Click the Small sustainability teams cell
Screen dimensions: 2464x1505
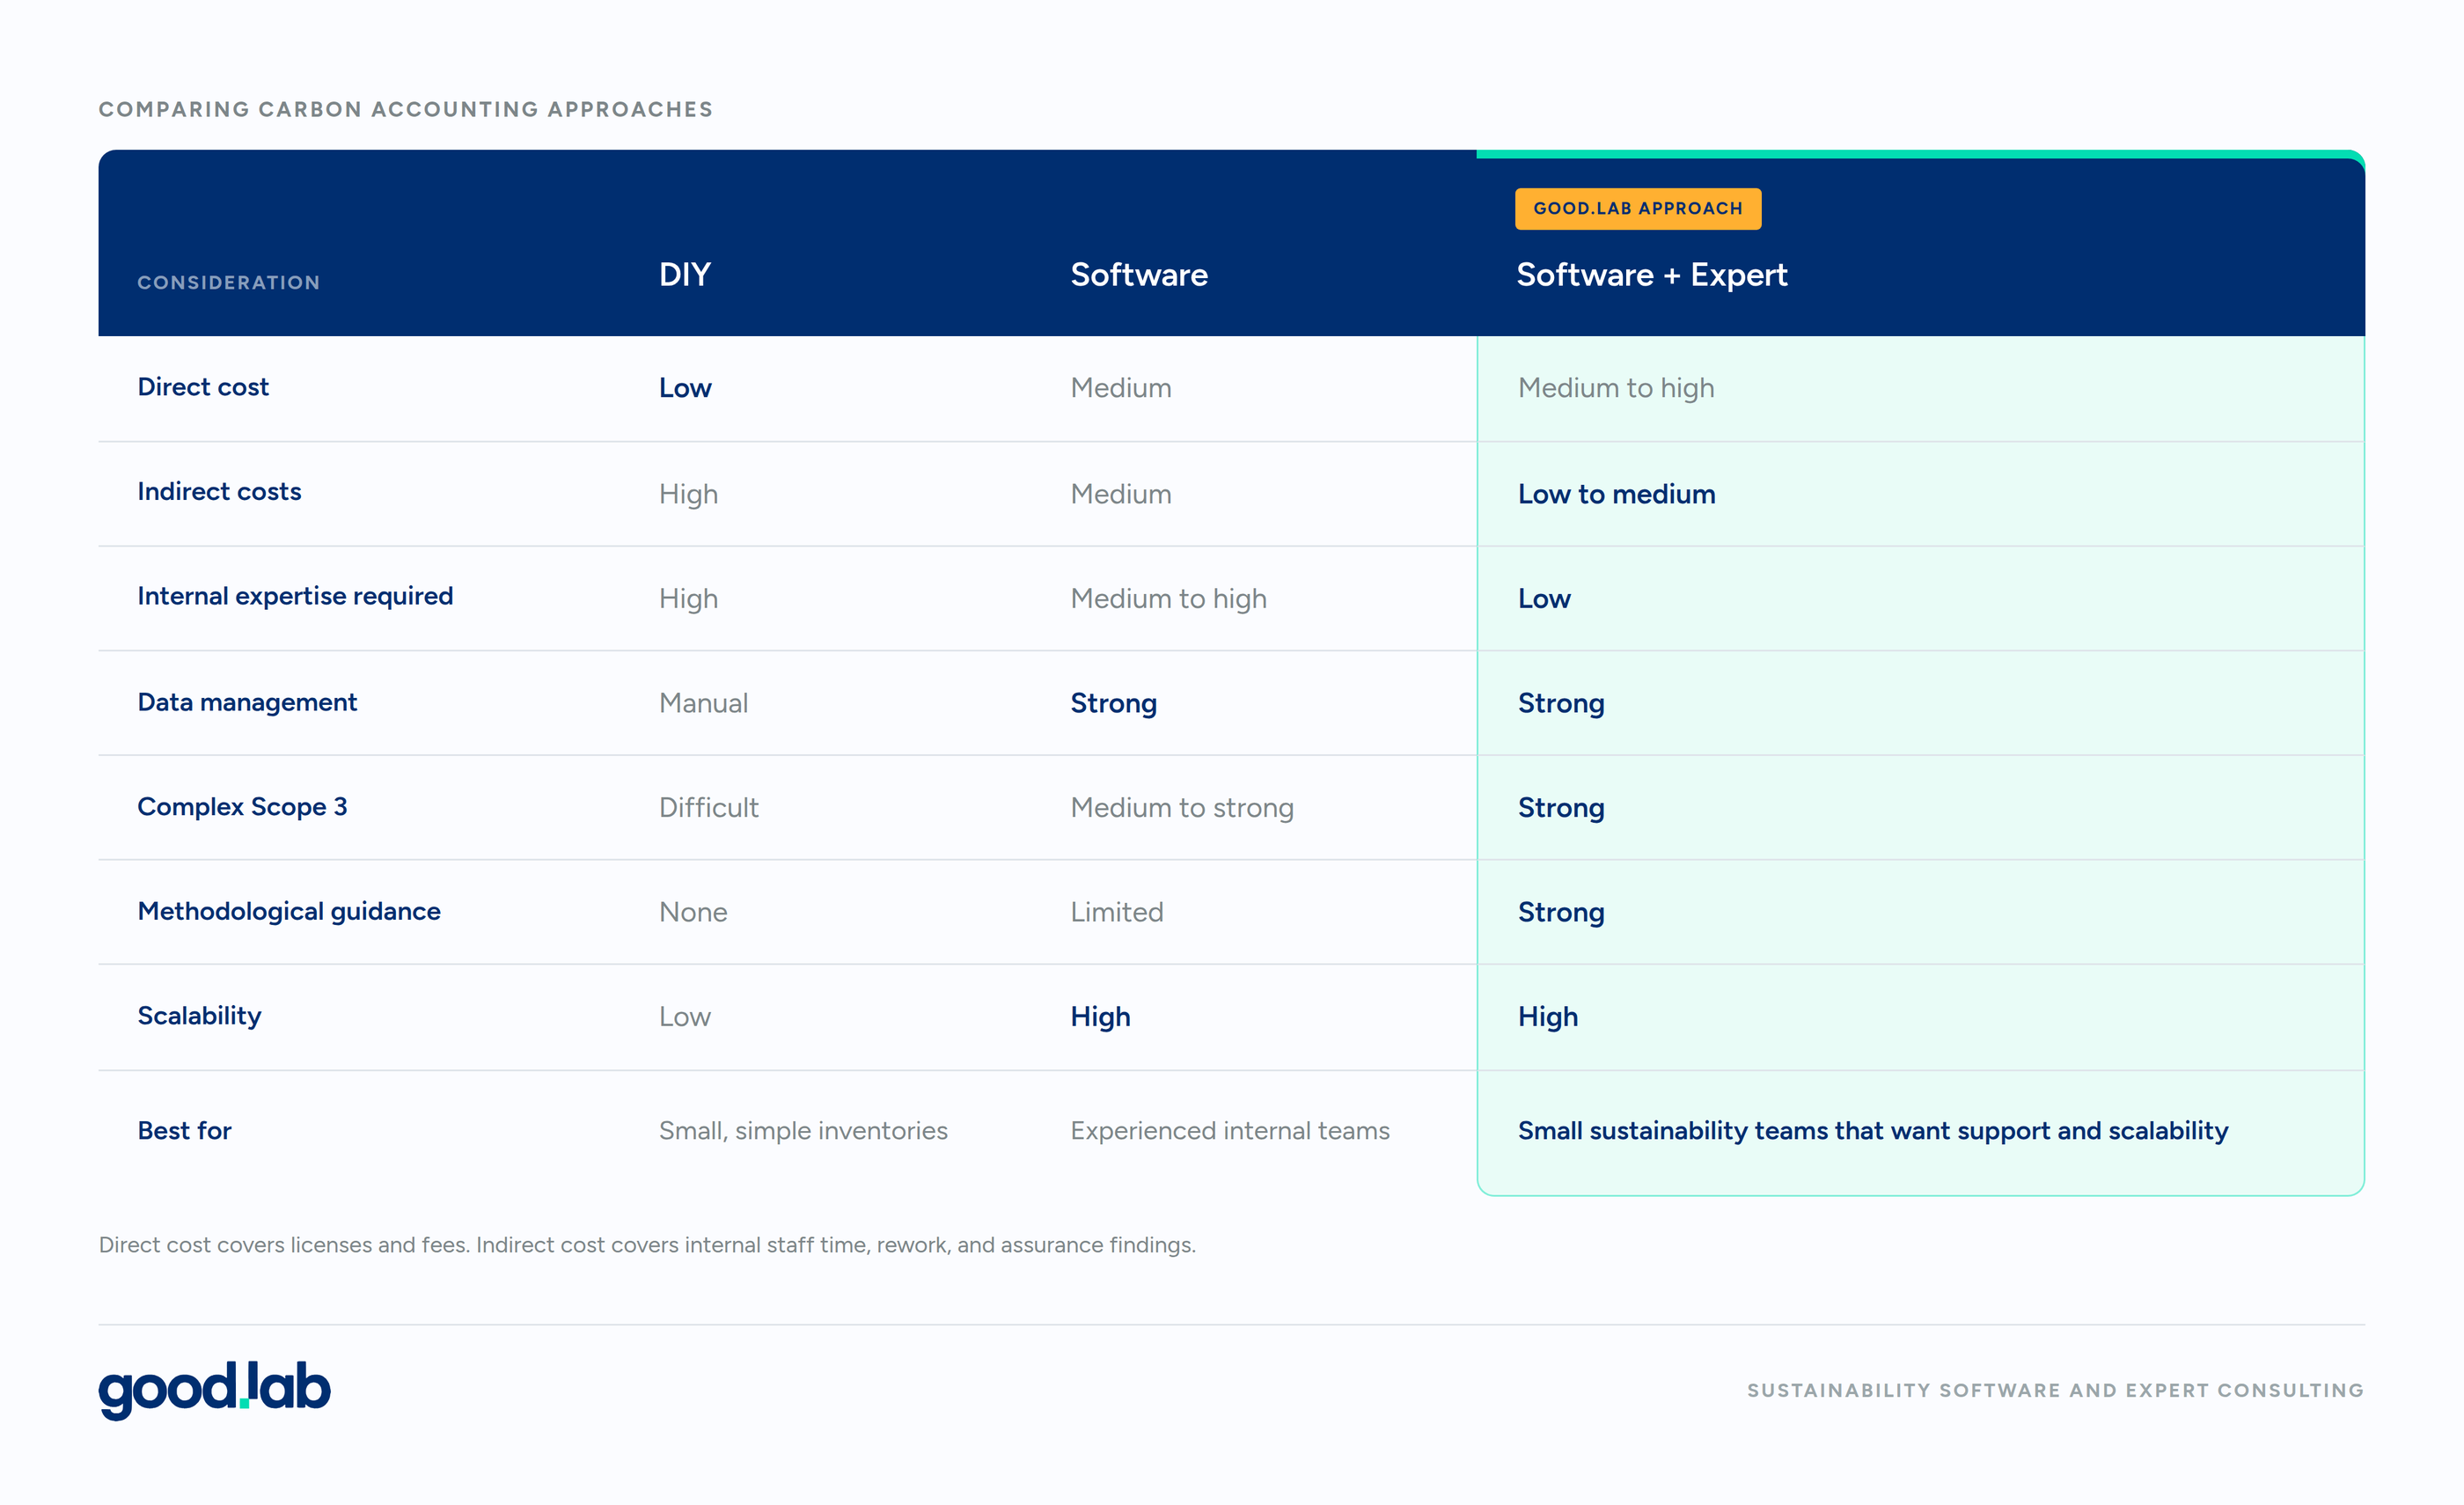pos(1873,1131)
